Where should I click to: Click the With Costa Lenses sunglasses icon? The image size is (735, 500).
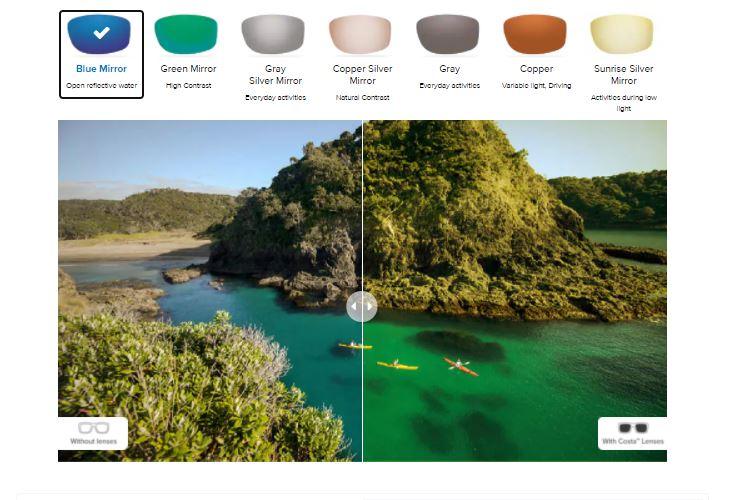633,428
